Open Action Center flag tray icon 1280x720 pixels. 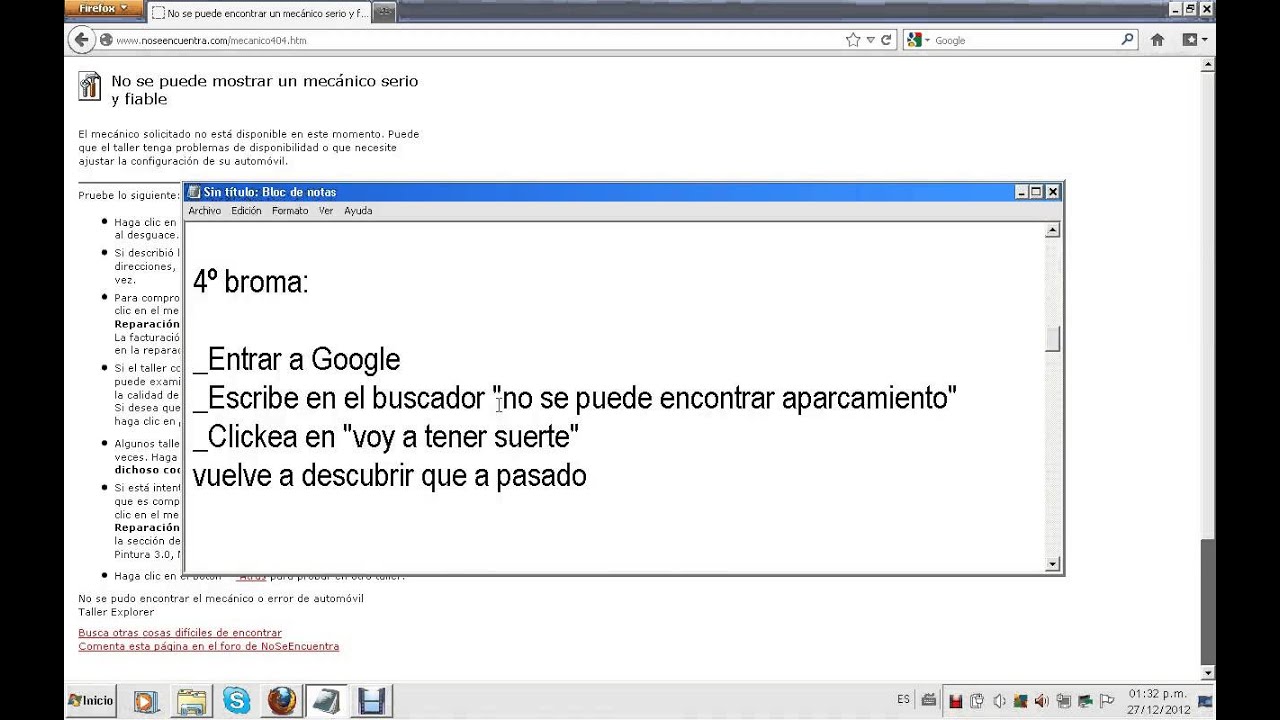tap(1107, 701)
